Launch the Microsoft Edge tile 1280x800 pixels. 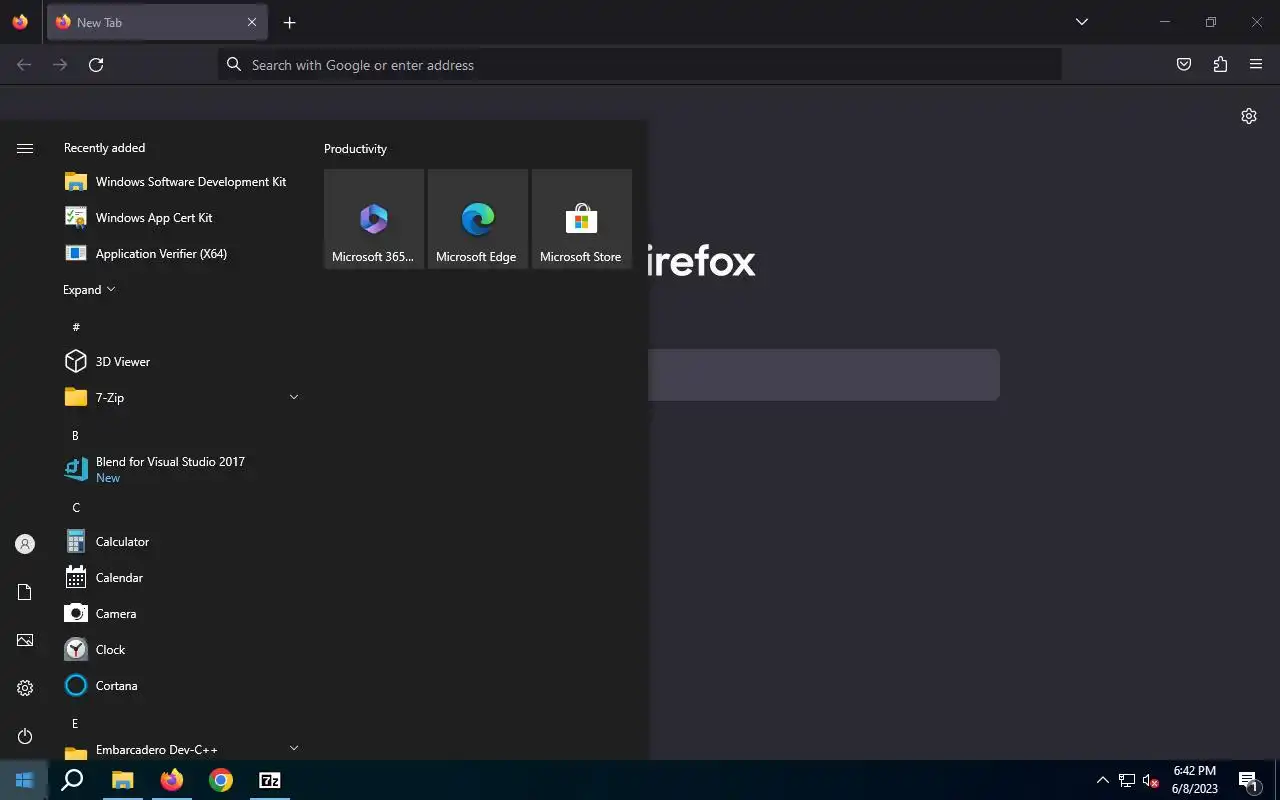click(x=478, y=219)
